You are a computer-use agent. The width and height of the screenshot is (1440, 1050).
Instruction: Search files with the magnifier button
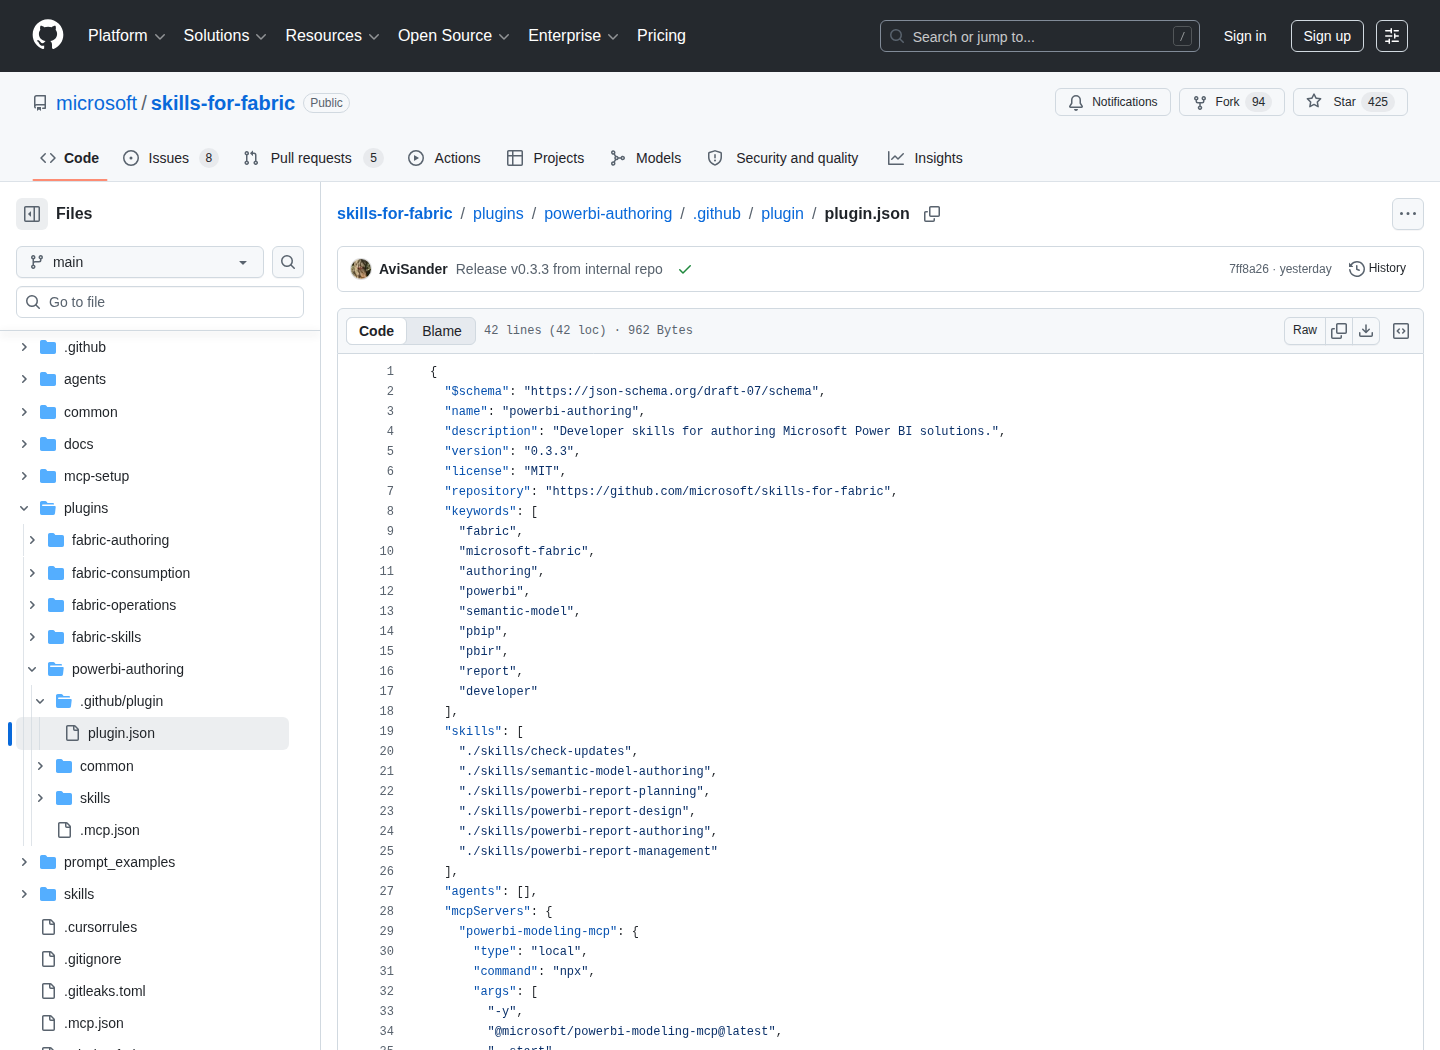(x=288, y=262)
